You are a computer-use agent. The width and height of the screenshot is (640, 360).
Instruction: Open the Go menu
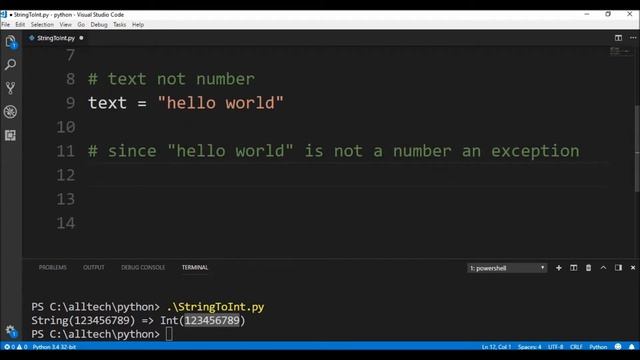click(x=81, y=24)
